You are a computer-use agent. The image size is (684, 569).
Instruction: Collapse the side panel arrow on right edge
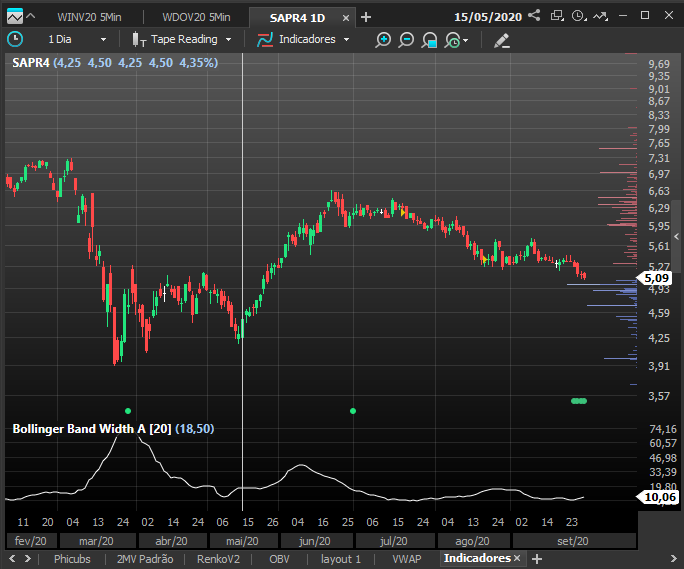click(677, 237)
